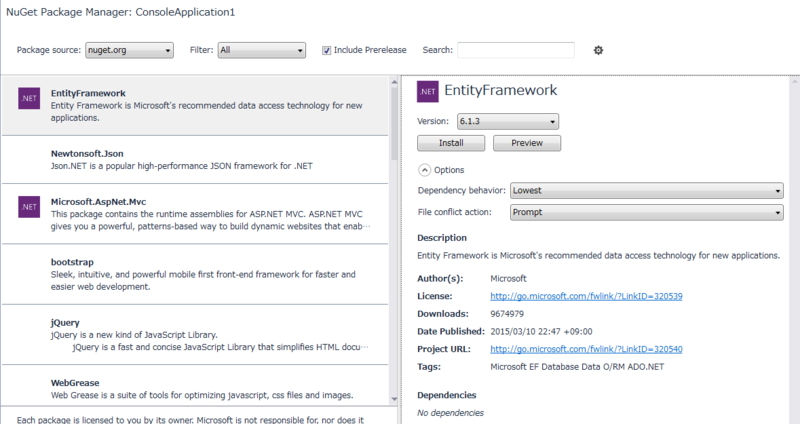Image resolution: width=800 pixels, height=424 pixels.
Task: Click the Date Published value 2015/03/10
Action: [541, 332]
